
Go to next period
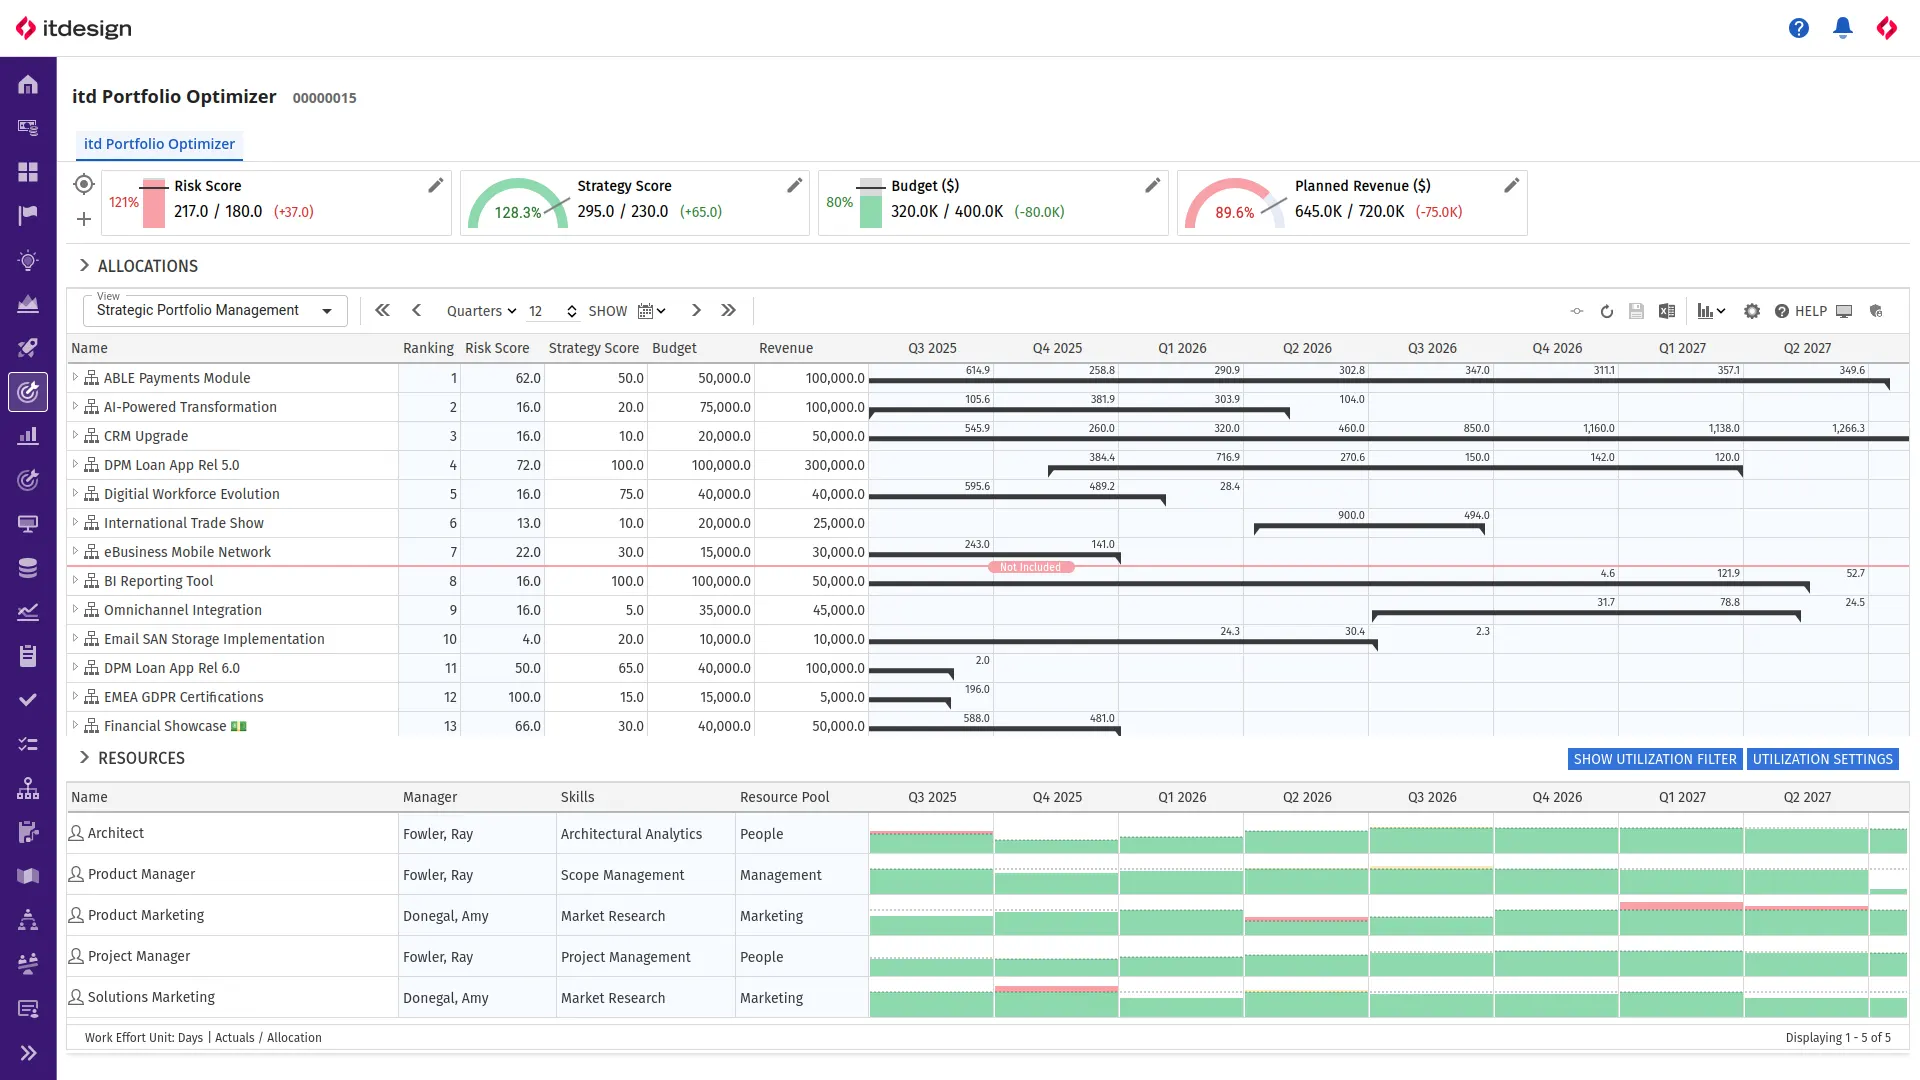coord(697,311)
